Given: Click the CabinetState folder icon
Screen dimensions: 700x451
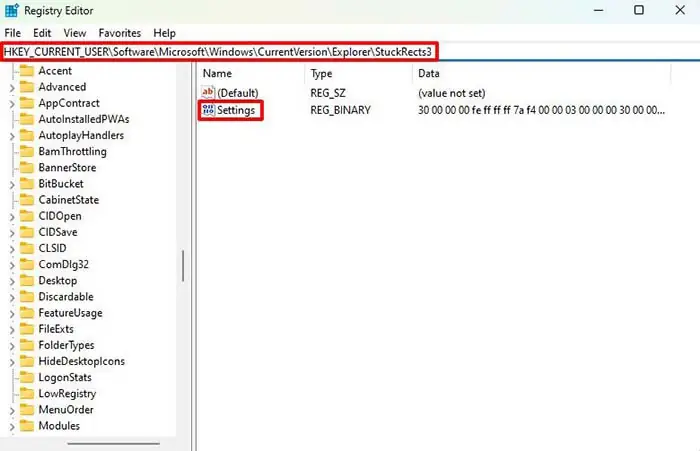Looking at the screenshot, I should pyautogui.click(x=27, y=200).
